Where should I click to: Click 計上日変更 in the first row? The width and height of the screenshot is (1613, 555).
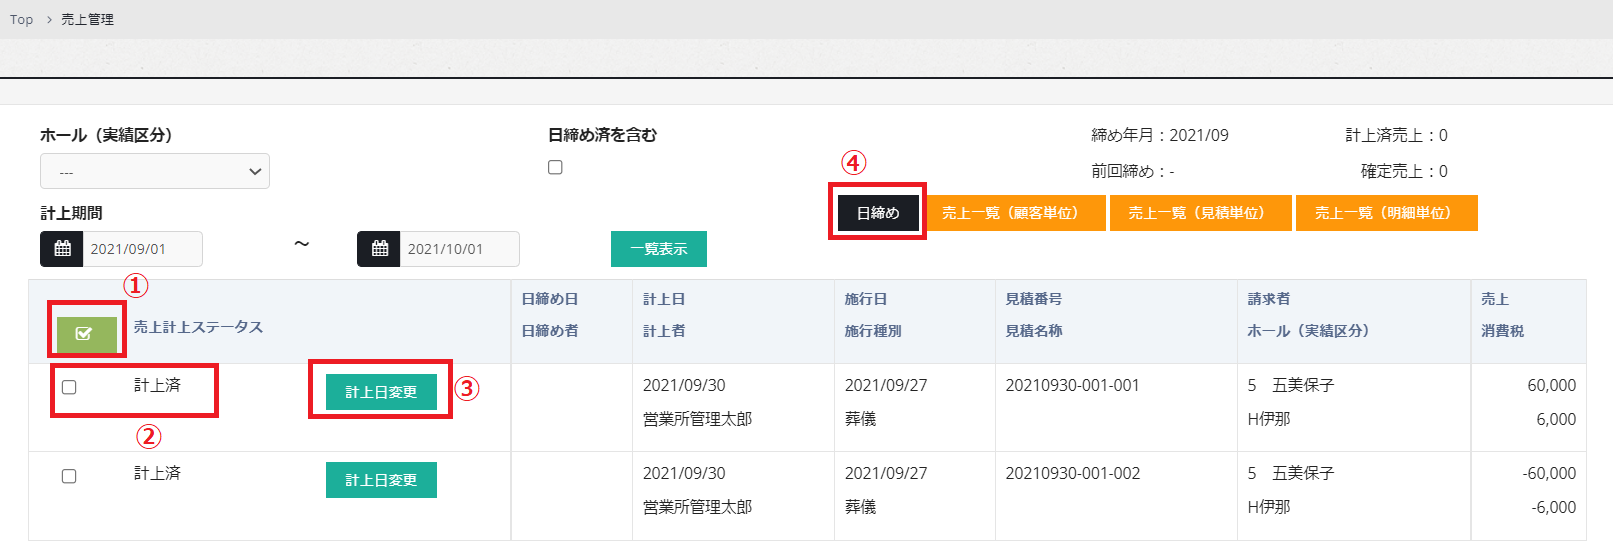point(381,392)
